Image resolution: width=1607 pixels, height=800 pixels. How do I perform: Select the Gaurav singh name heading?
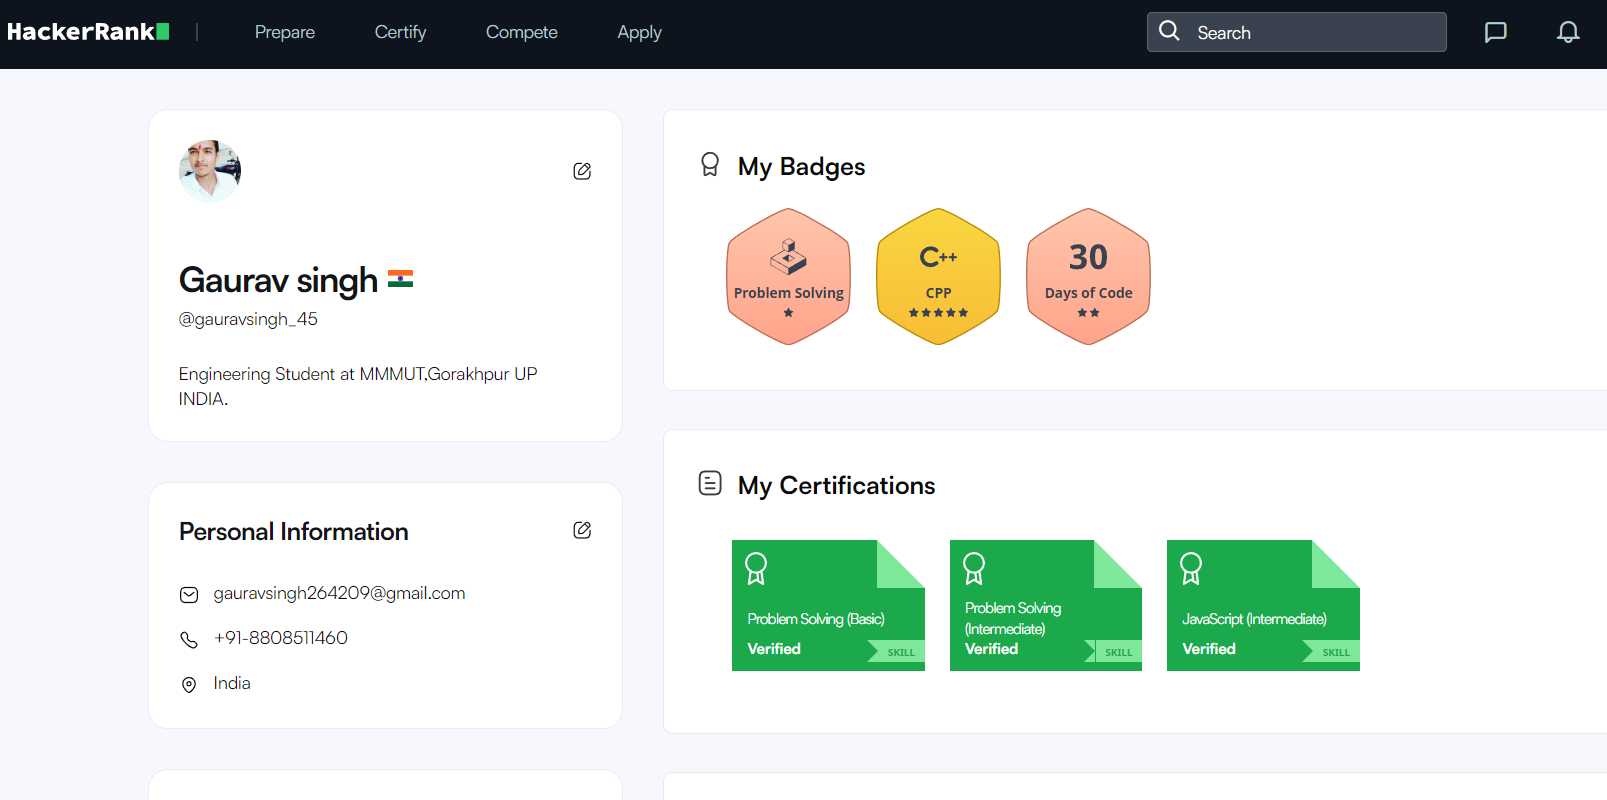[x=278, y=280]
